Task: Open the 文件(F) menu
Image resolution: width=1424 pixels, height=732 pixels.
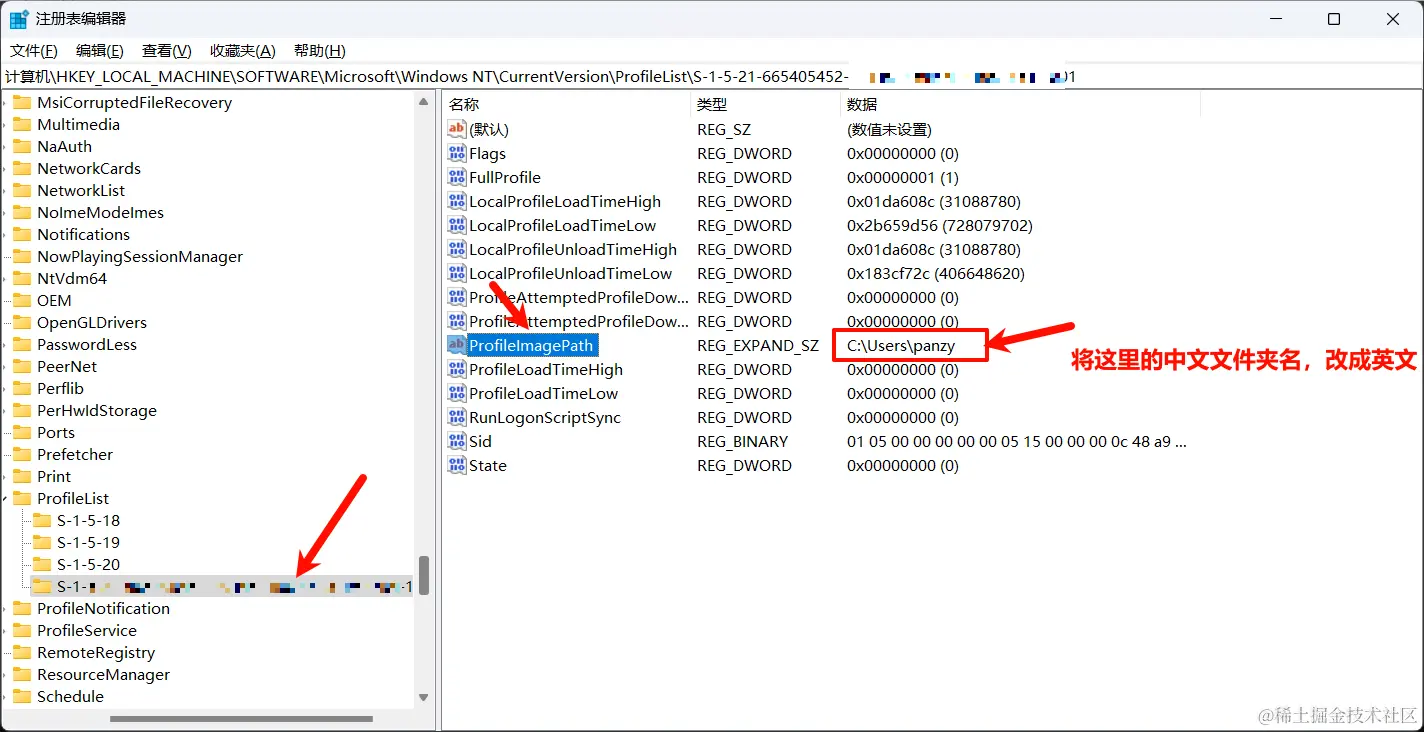Action: 34,51
